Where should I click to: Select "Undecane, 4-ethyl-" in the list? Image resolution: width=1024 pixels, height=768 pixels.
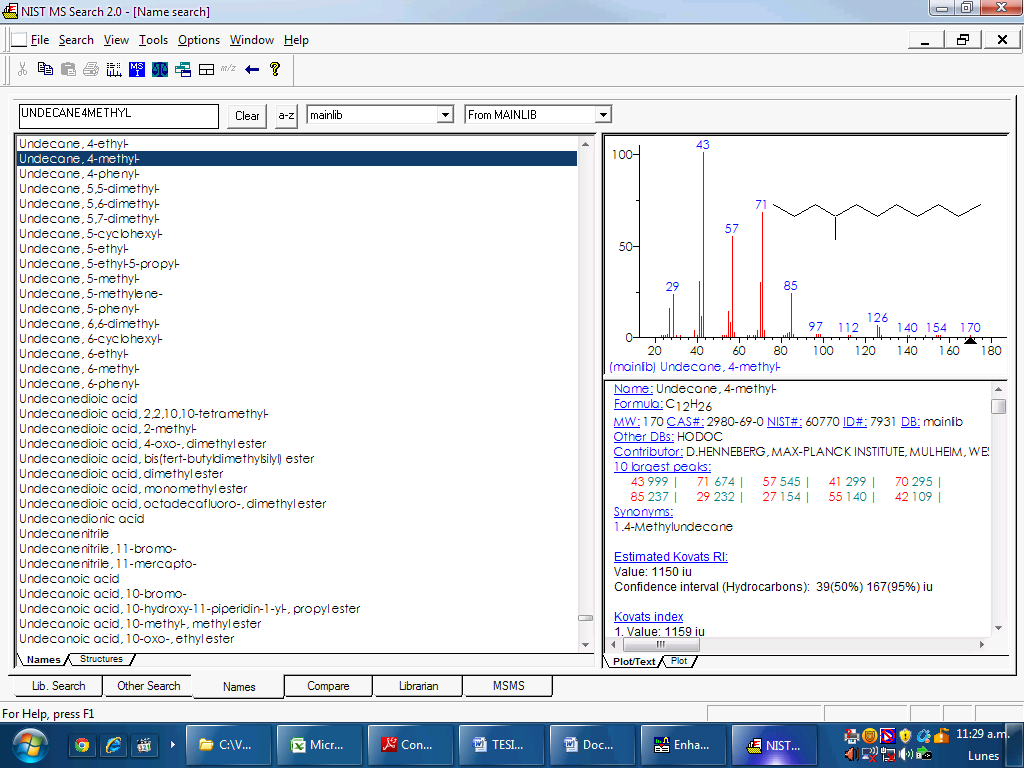(x=296, y=144)
